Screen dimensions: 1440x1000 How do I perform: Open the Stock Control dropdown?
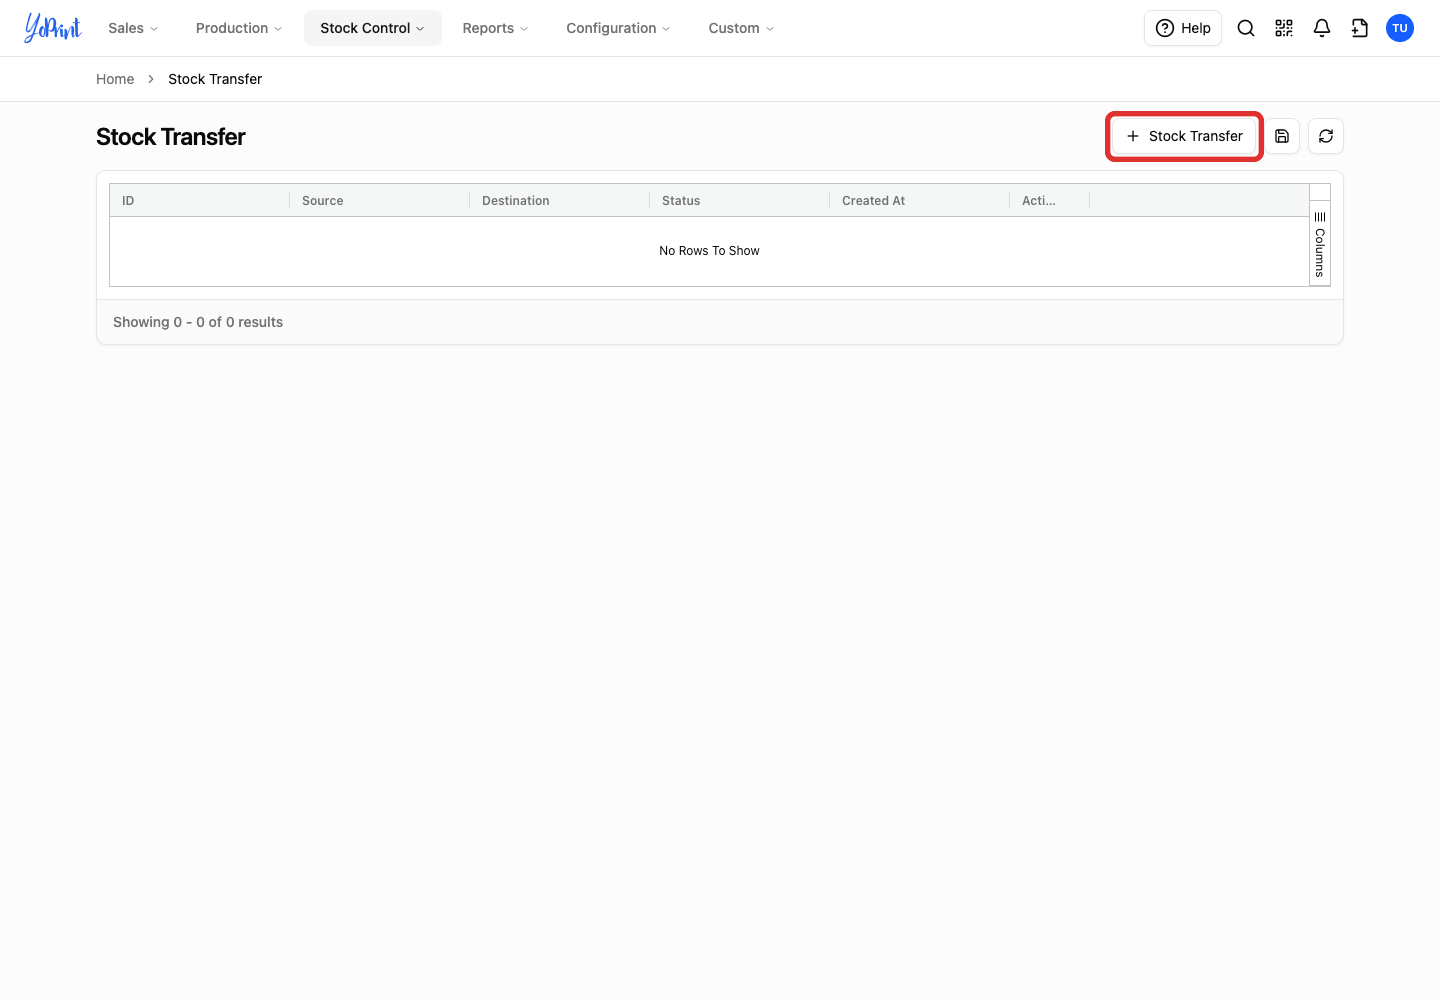[x=373, y=28]
